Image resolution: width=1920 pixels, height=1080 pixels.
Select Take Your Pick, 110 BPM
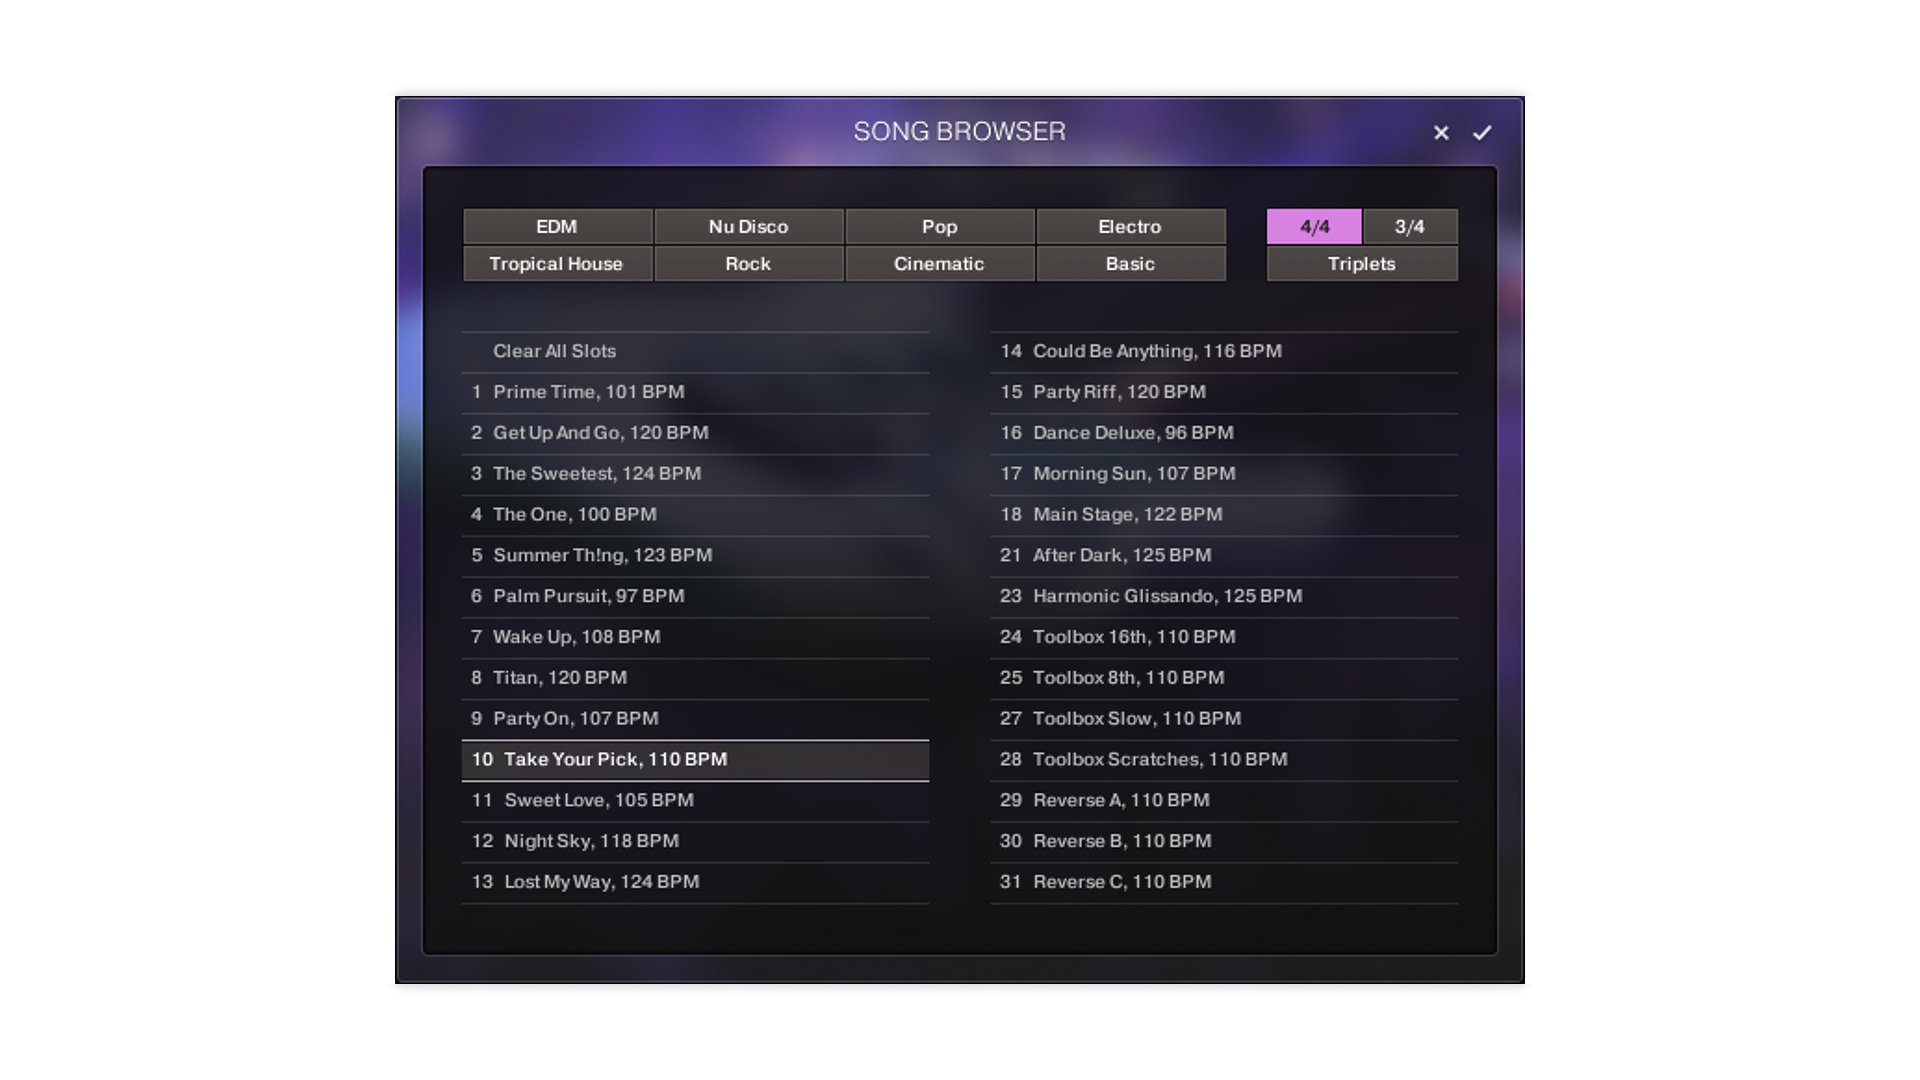615,760
